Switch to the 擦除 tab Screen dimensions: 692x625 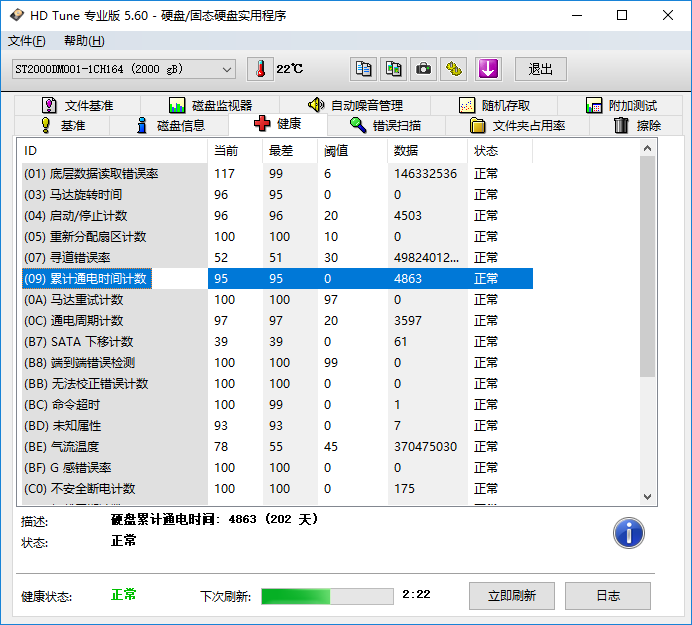637,125
